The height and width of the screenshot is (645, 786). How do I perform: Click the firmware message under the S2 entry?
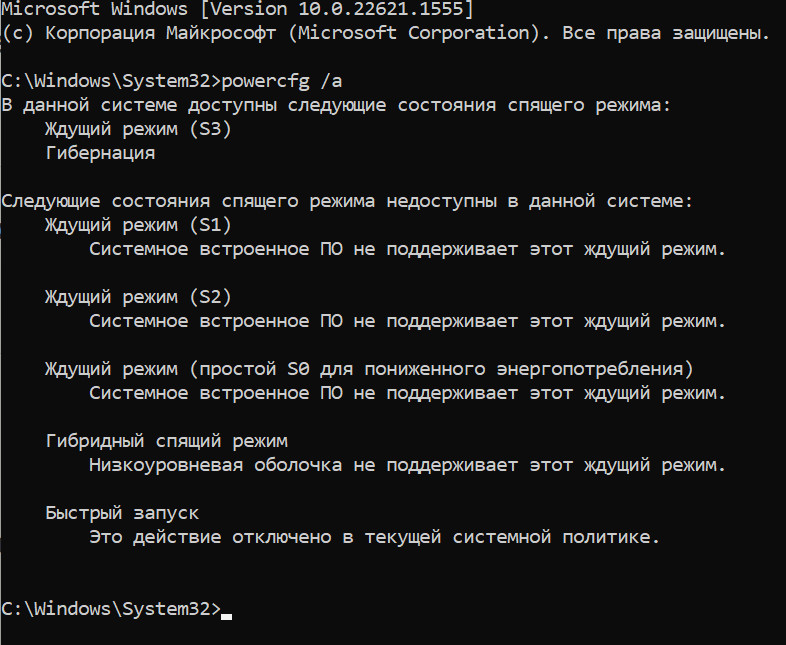(407, 321)
